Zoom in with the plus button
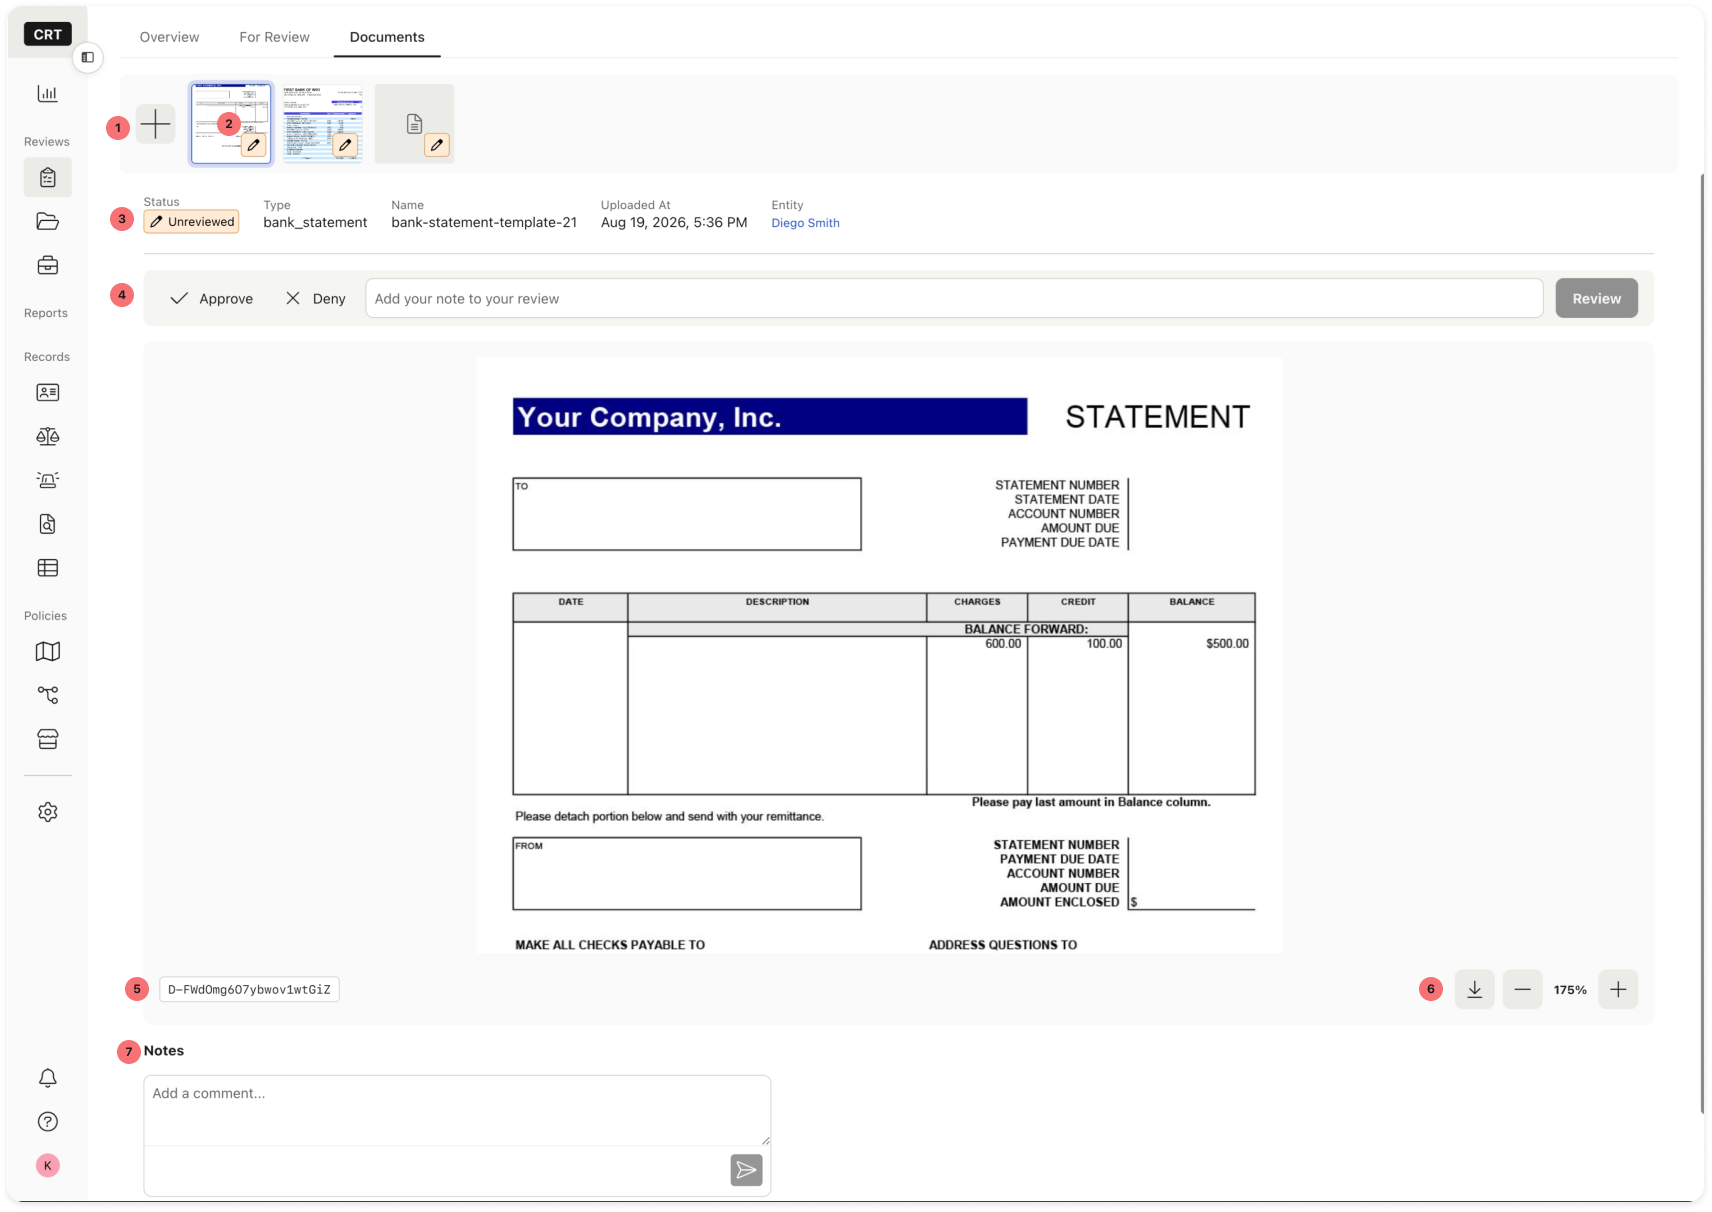1712x1212 pixels. pyautogui.click(x=1618, y=990)
